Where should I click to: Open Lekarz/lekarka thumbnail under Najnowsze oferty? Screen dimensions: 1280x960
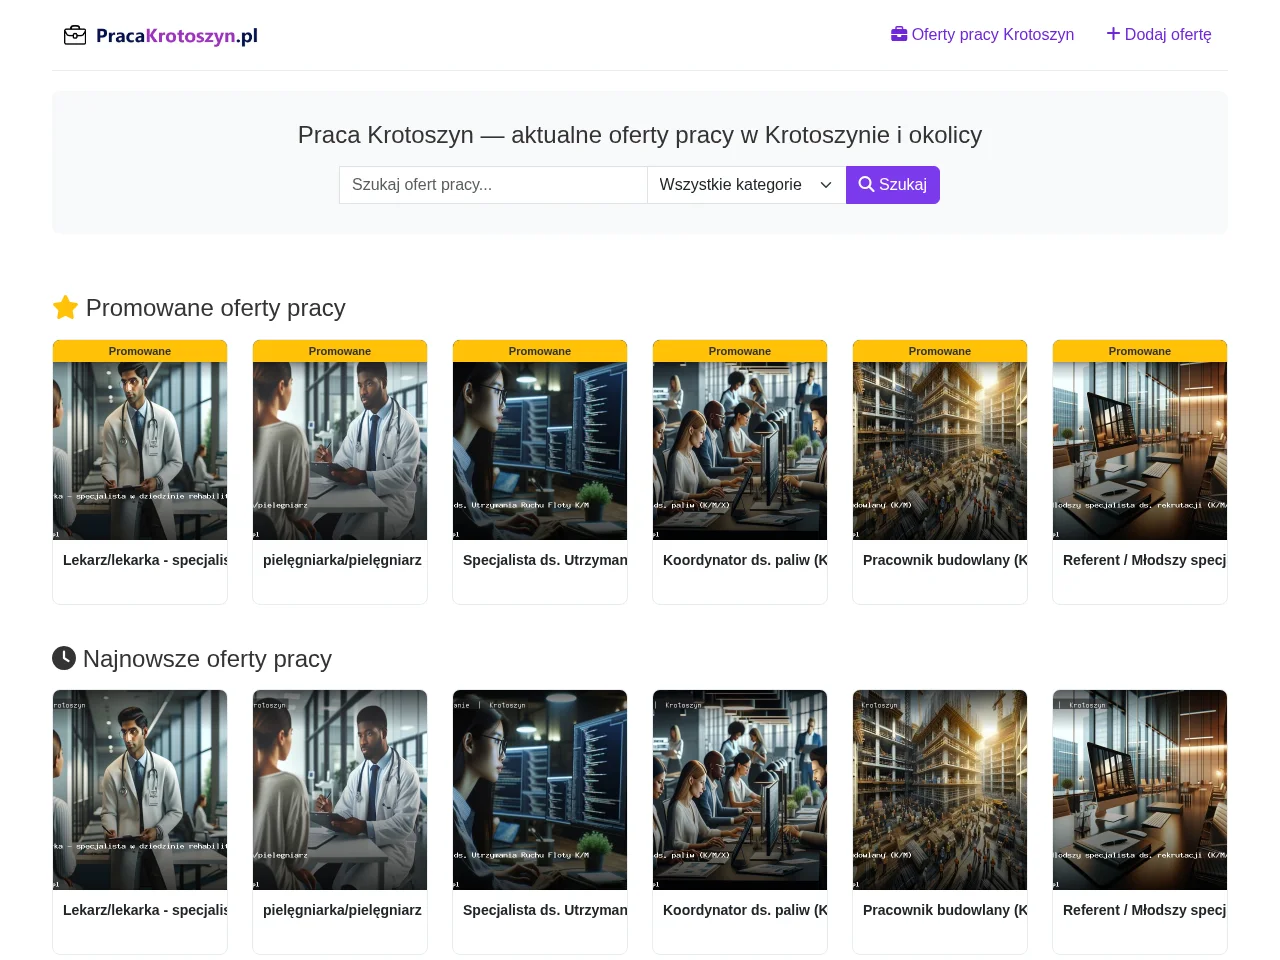pos(140,790)
